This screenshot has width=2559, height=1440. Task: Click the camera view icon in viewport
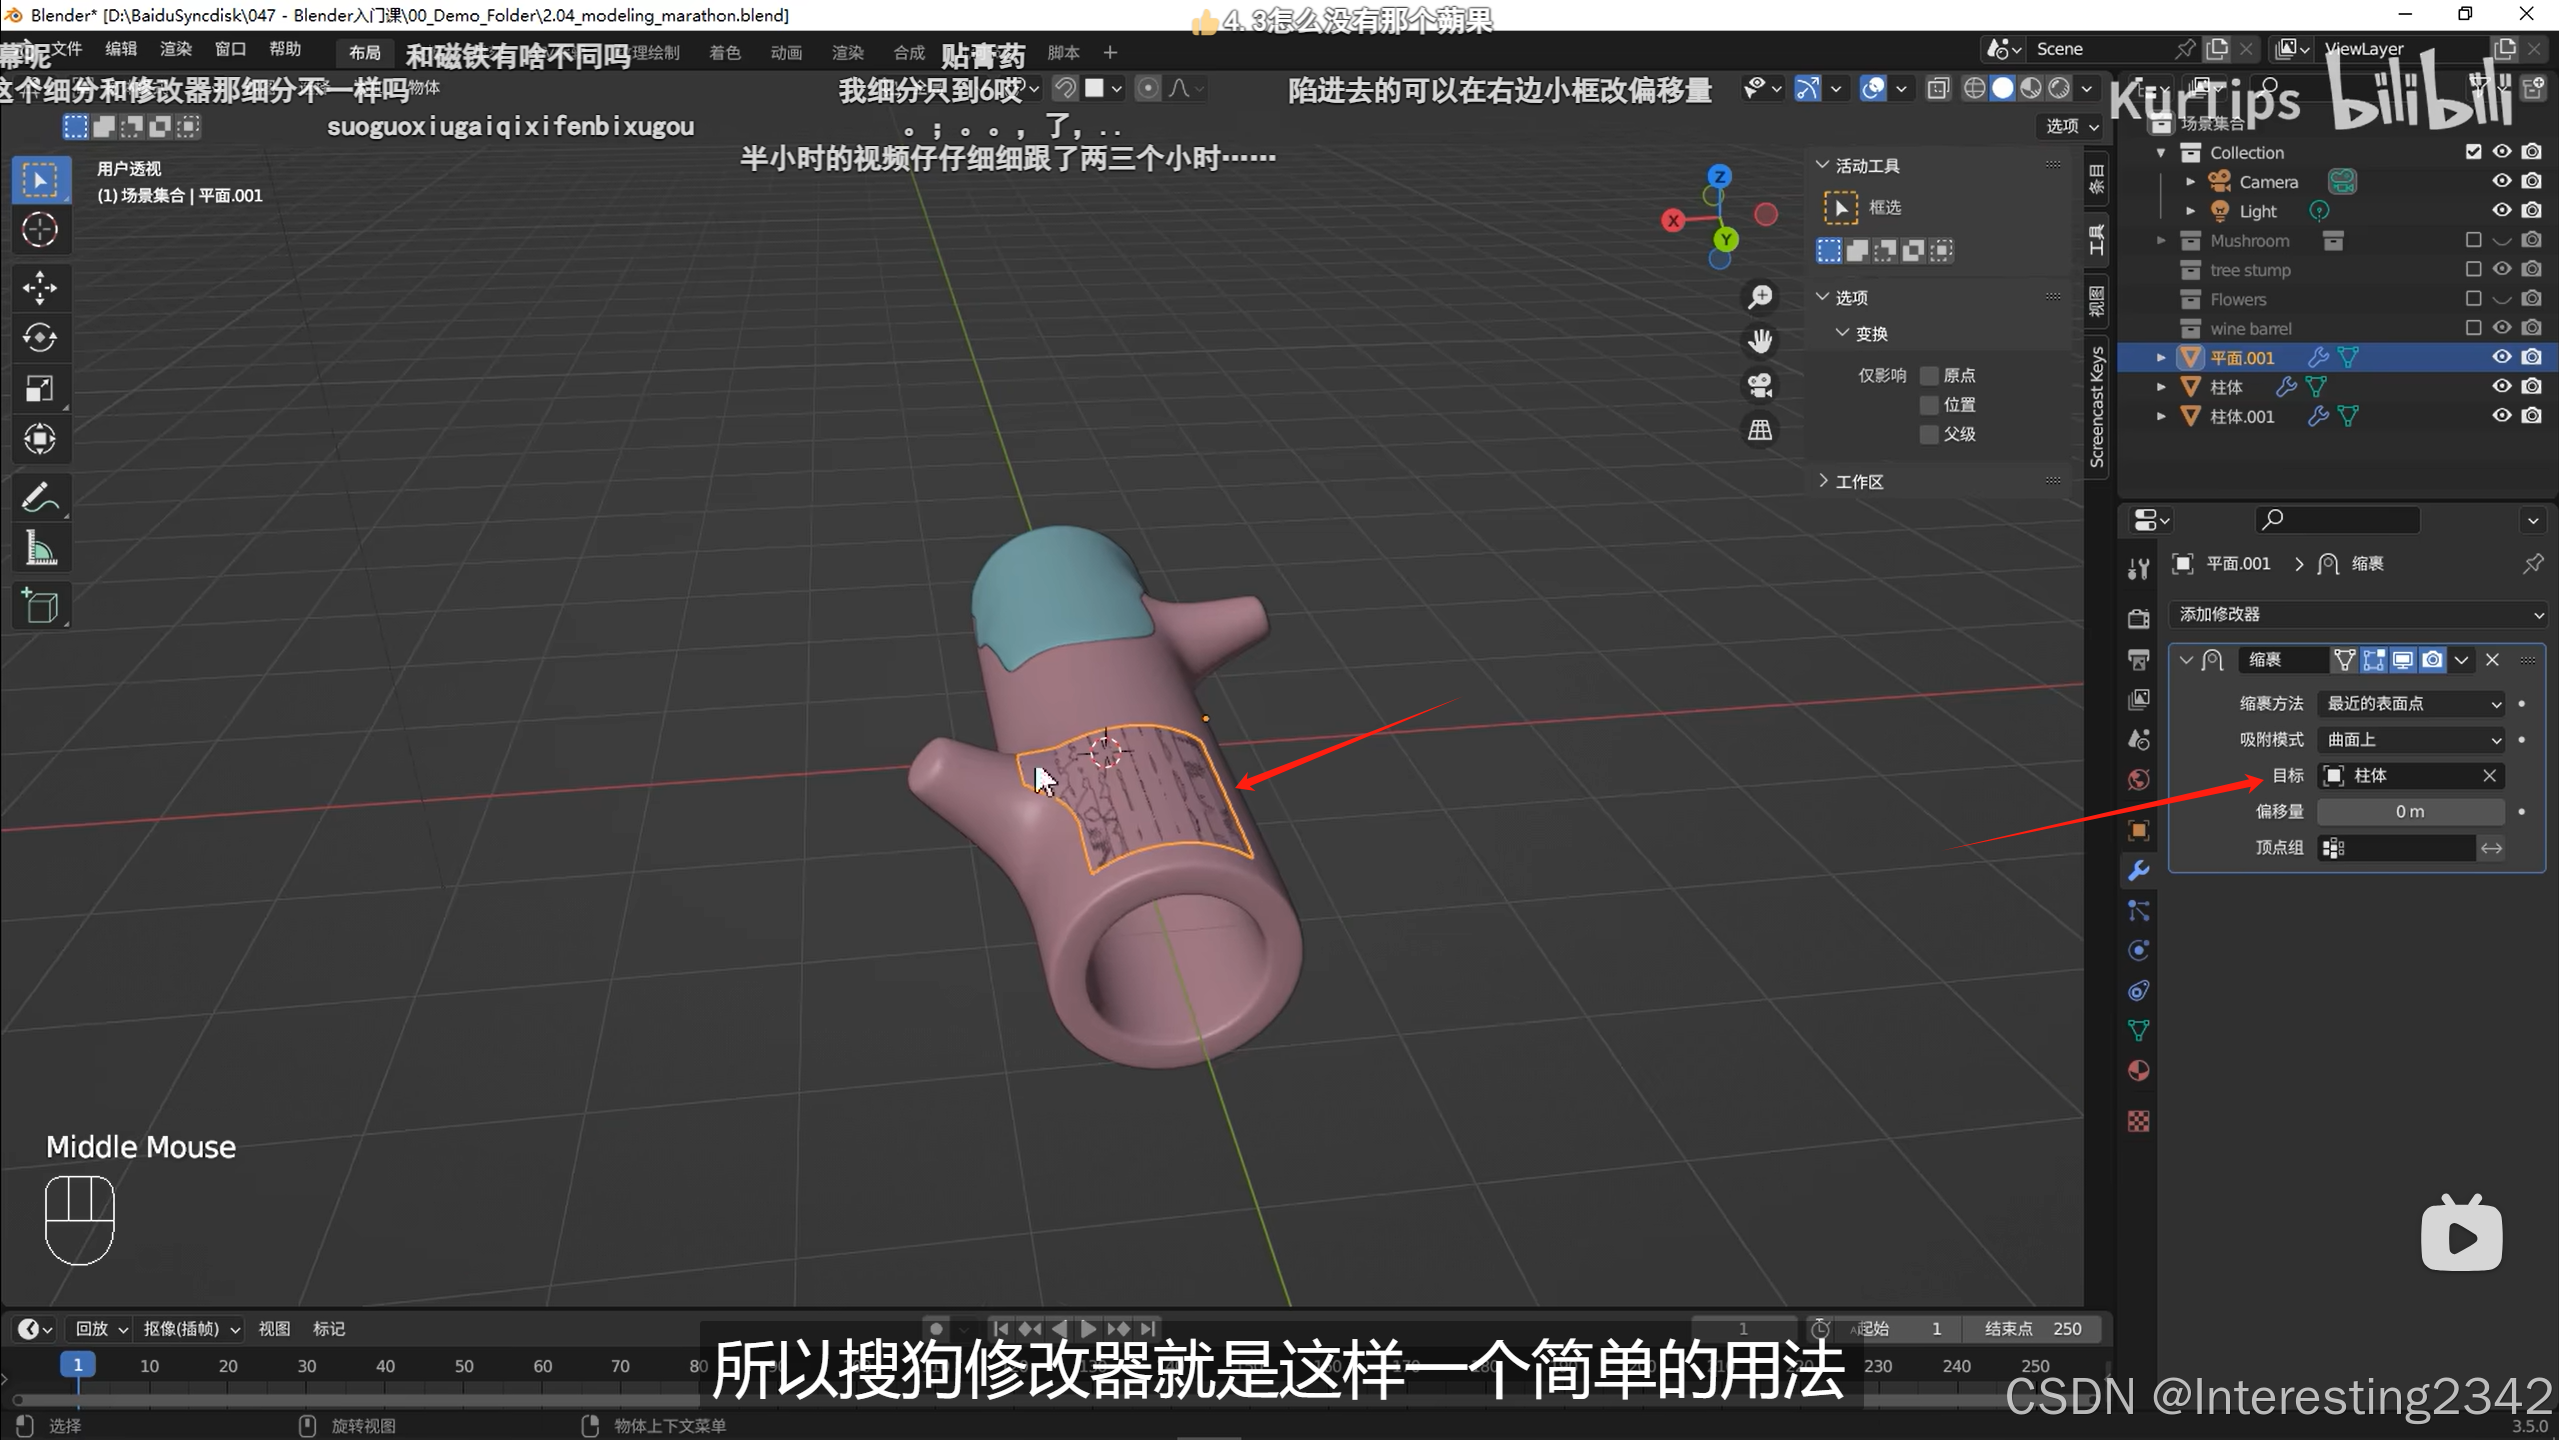pos(1760,385)
